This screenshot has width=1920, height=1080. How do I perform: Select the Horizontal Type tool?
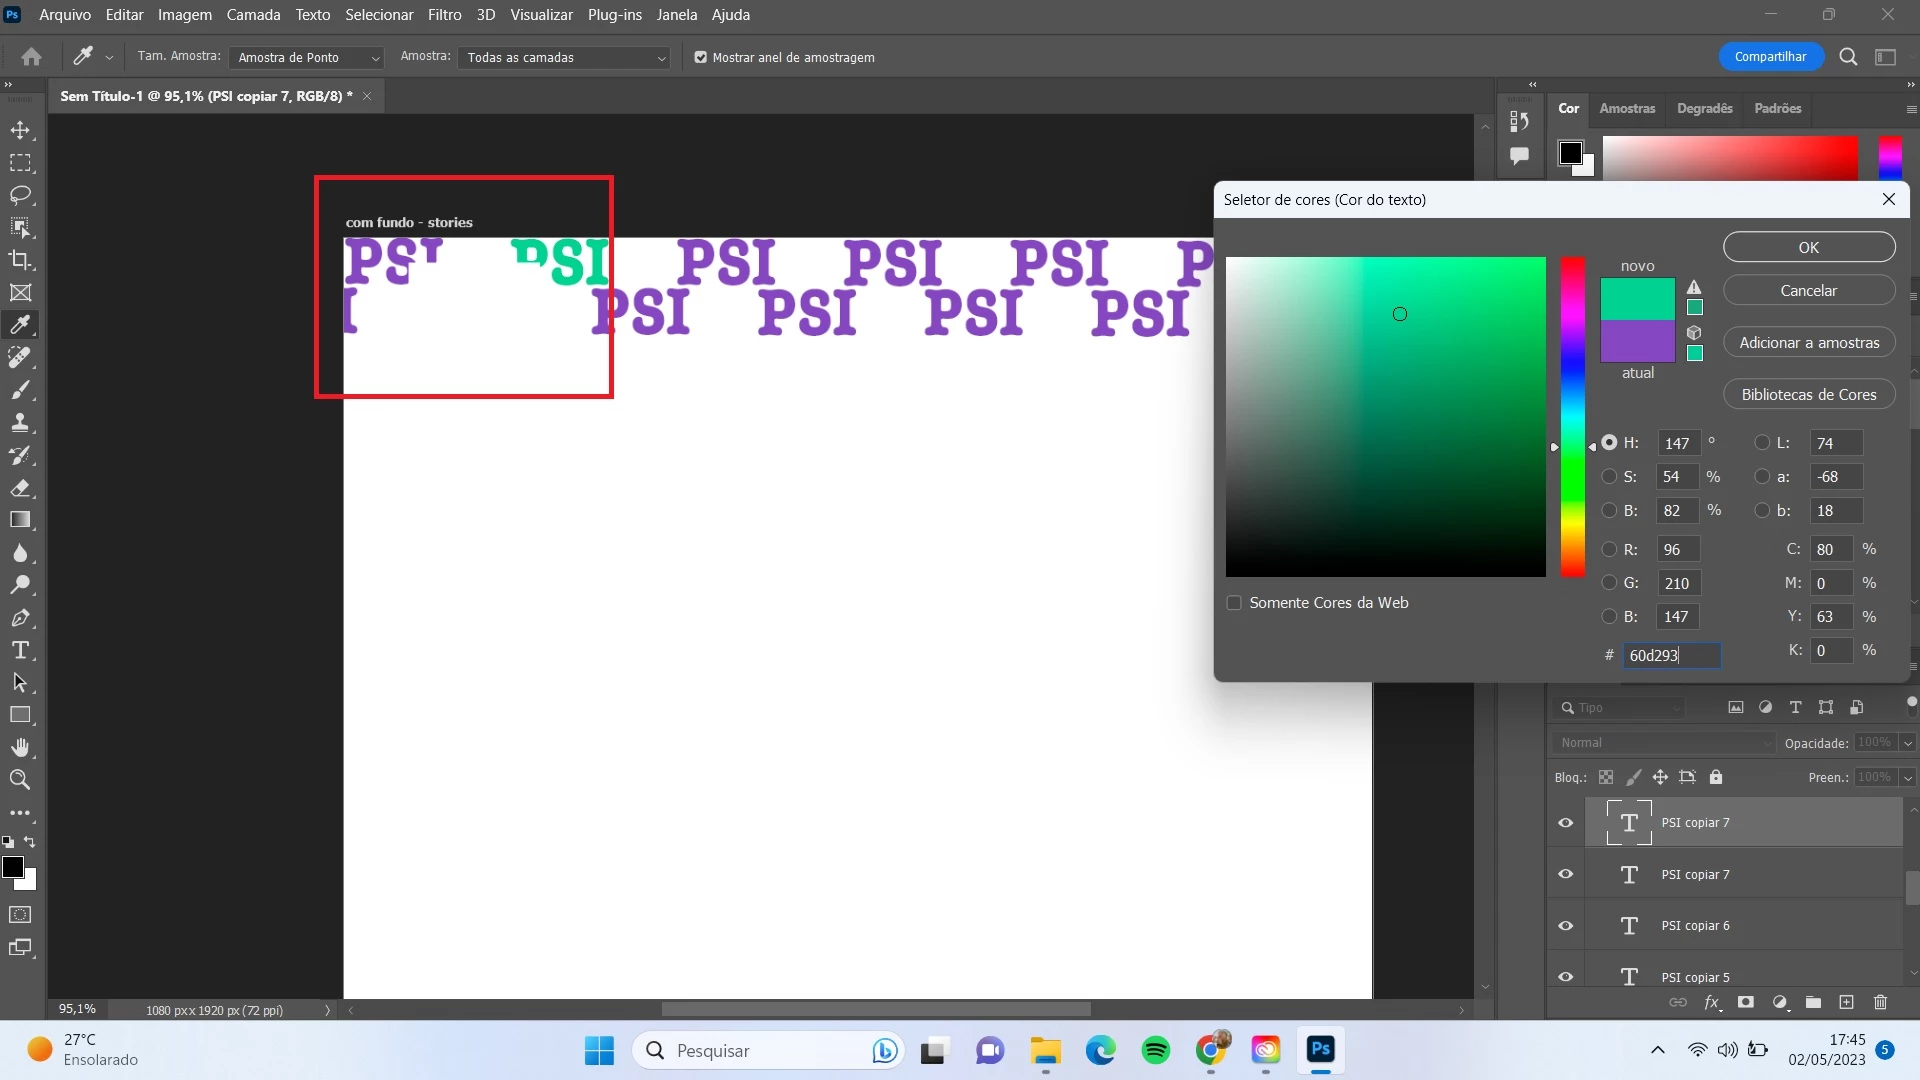(20, 650)
